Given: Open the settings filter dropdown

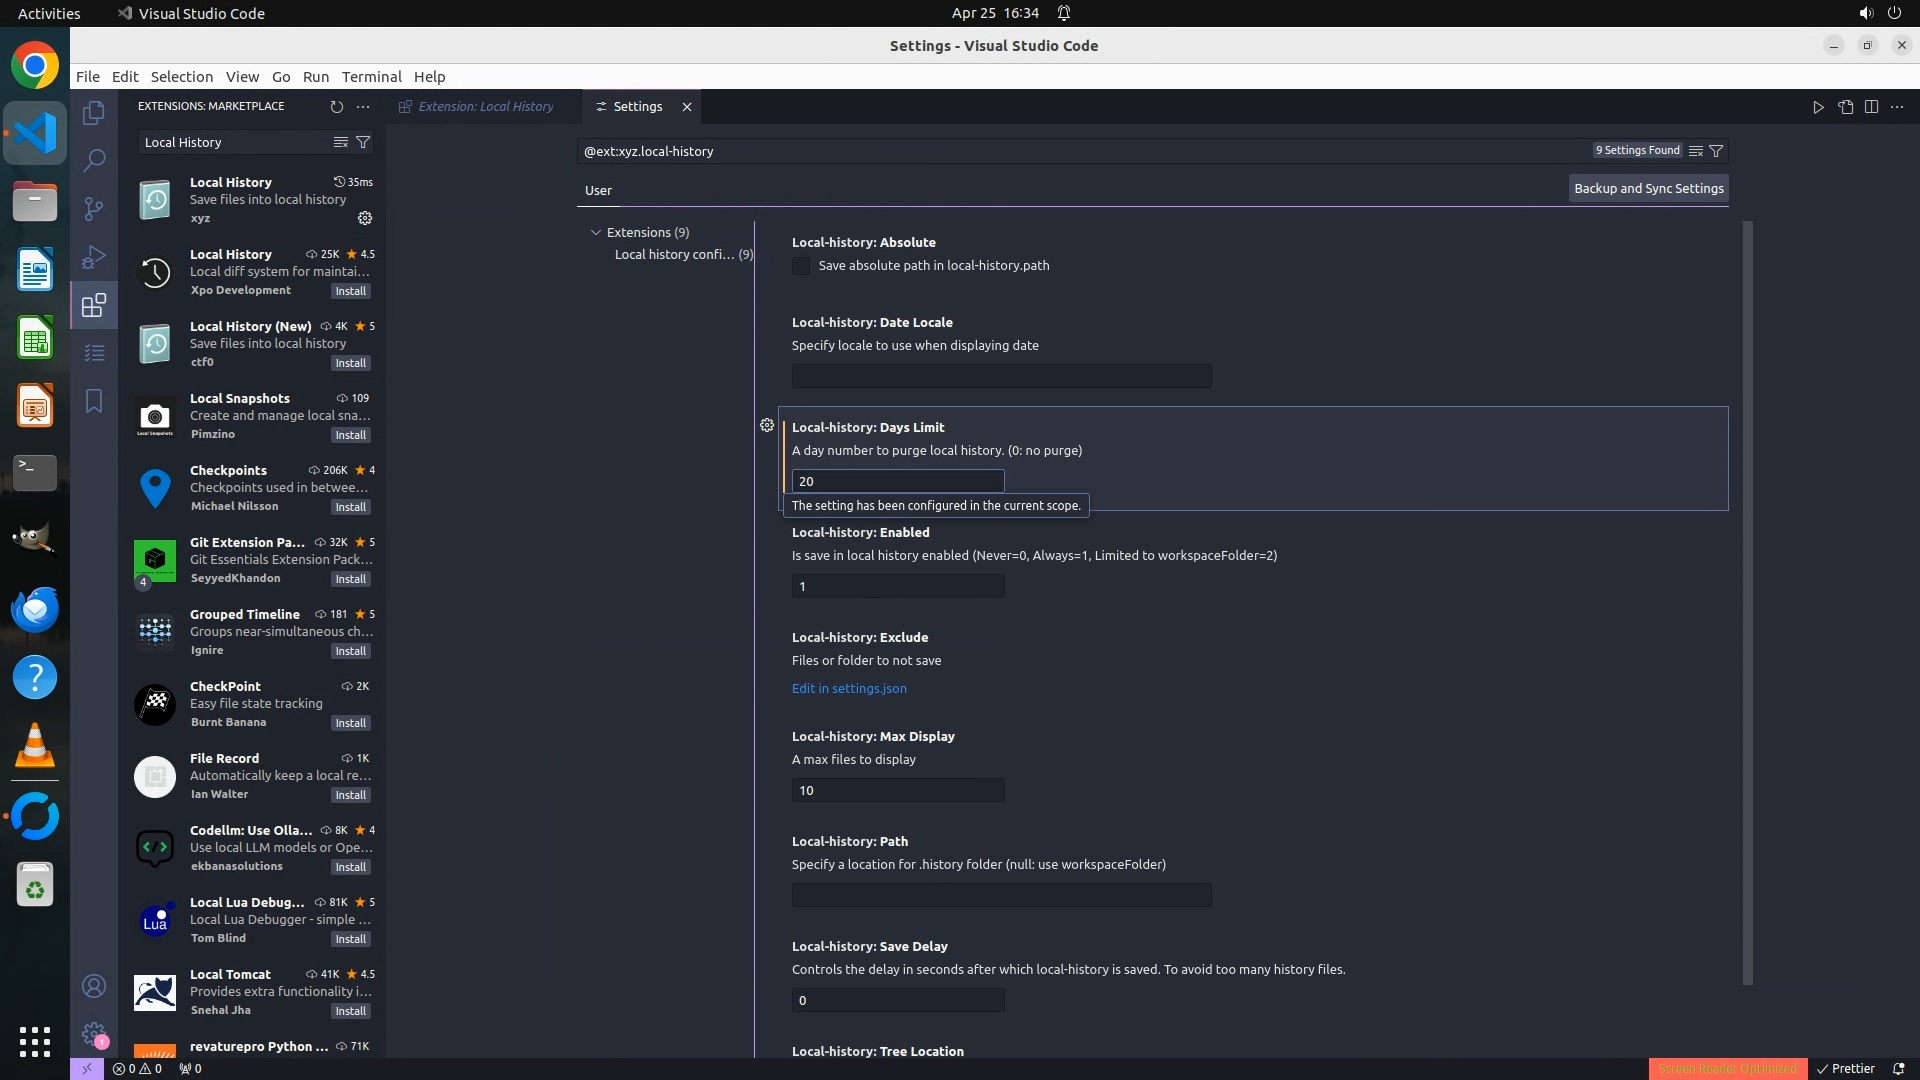Looking at the screenshot, I should 1716,151.
